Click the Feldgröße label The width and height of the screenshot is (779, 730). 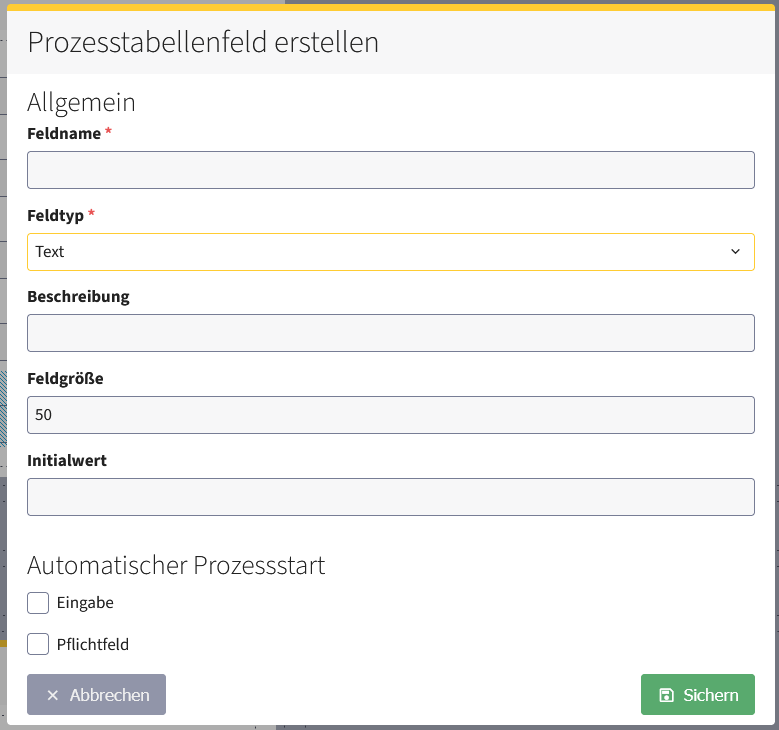click(65, 379)
